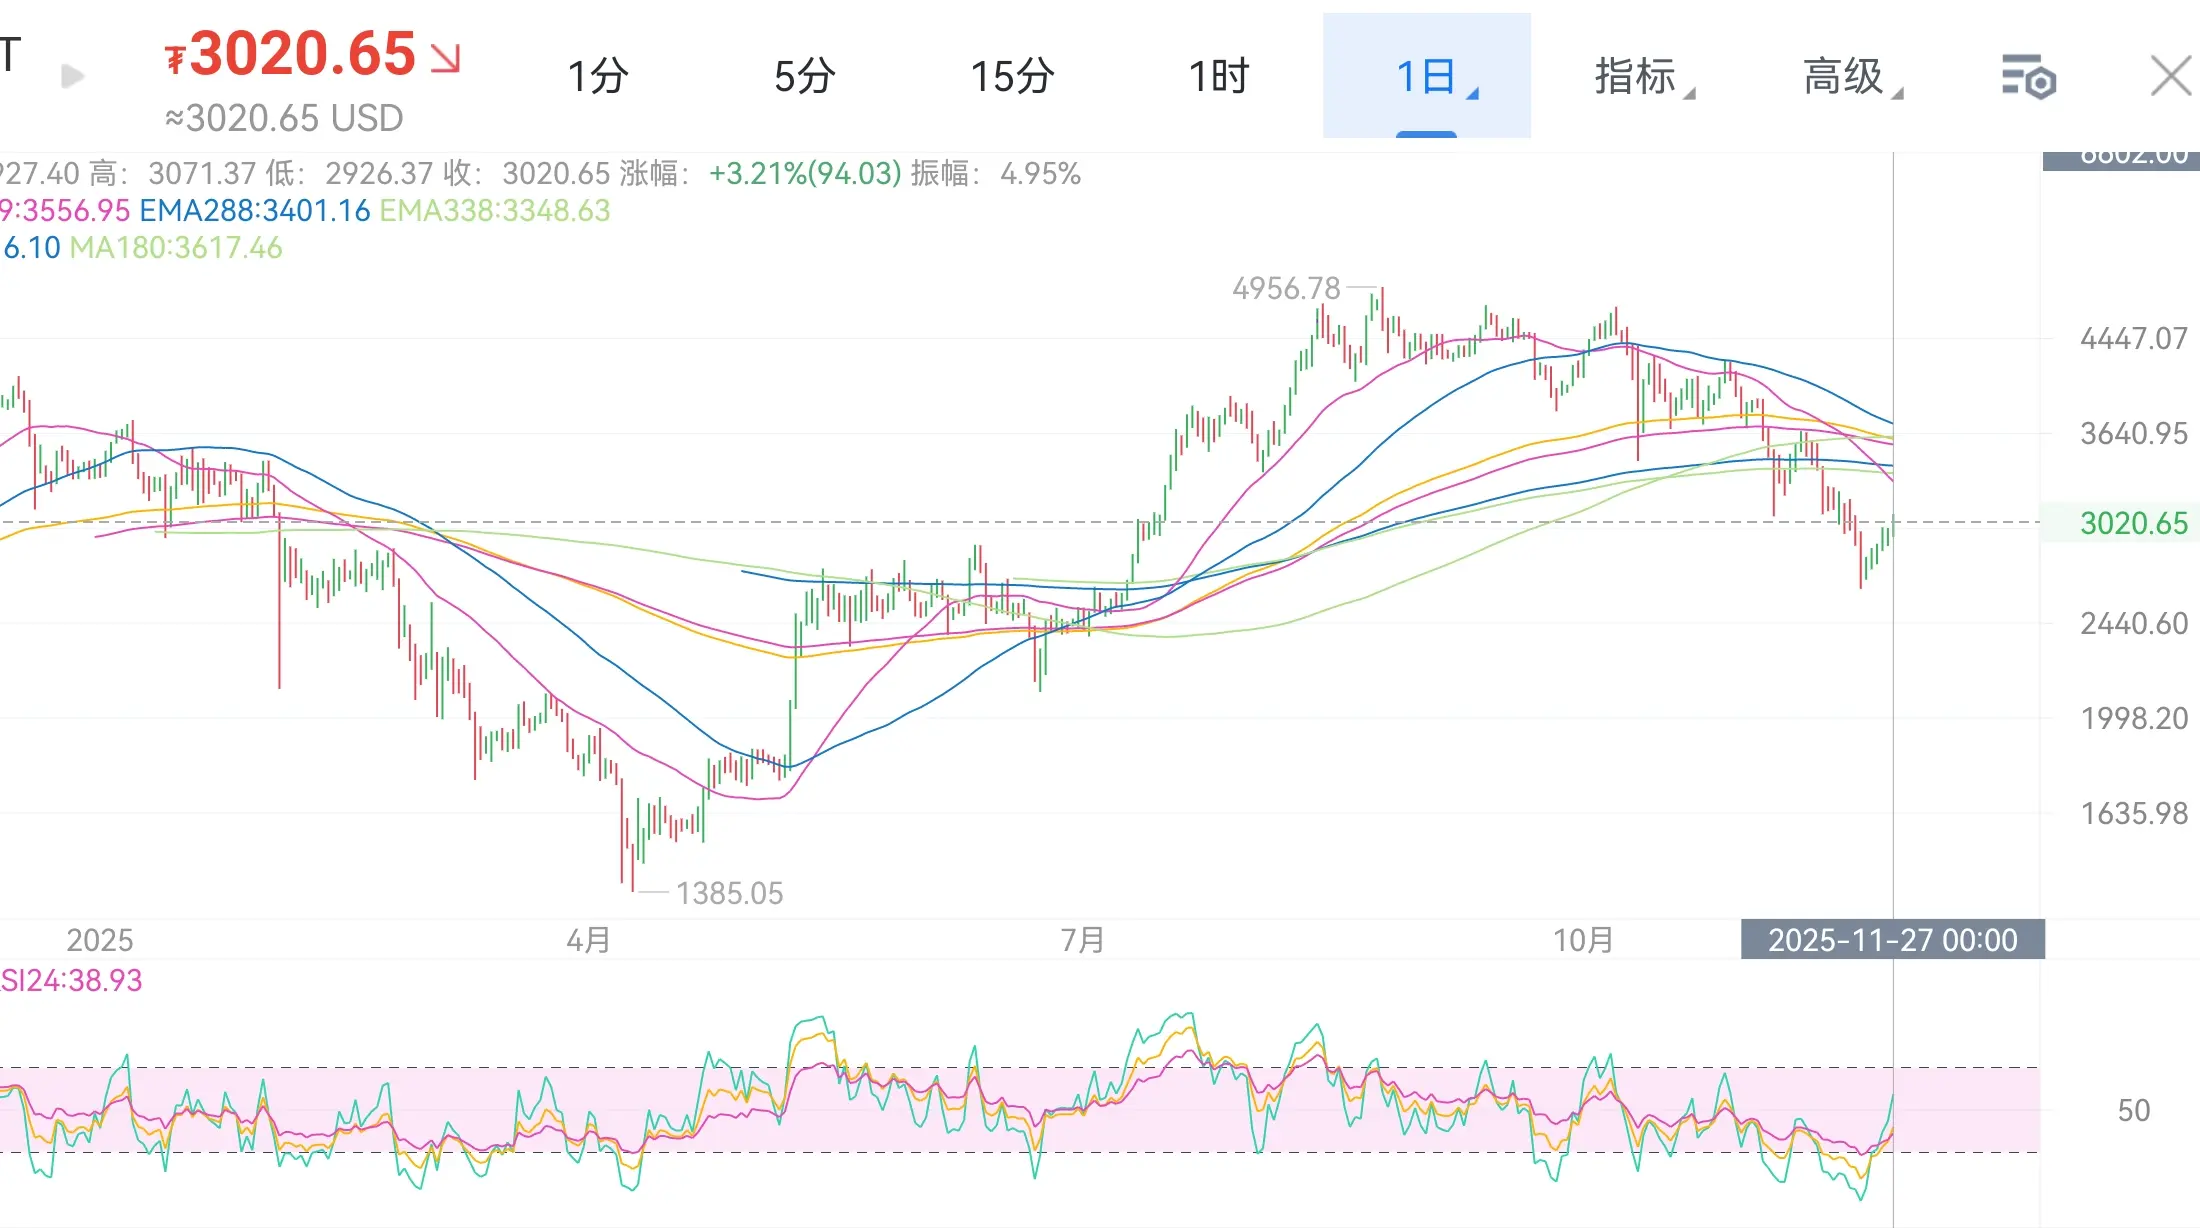Expand the 1日 timeframe dropdown
Viewport: 2200px width, 1228px height.
click(1427, 76)
